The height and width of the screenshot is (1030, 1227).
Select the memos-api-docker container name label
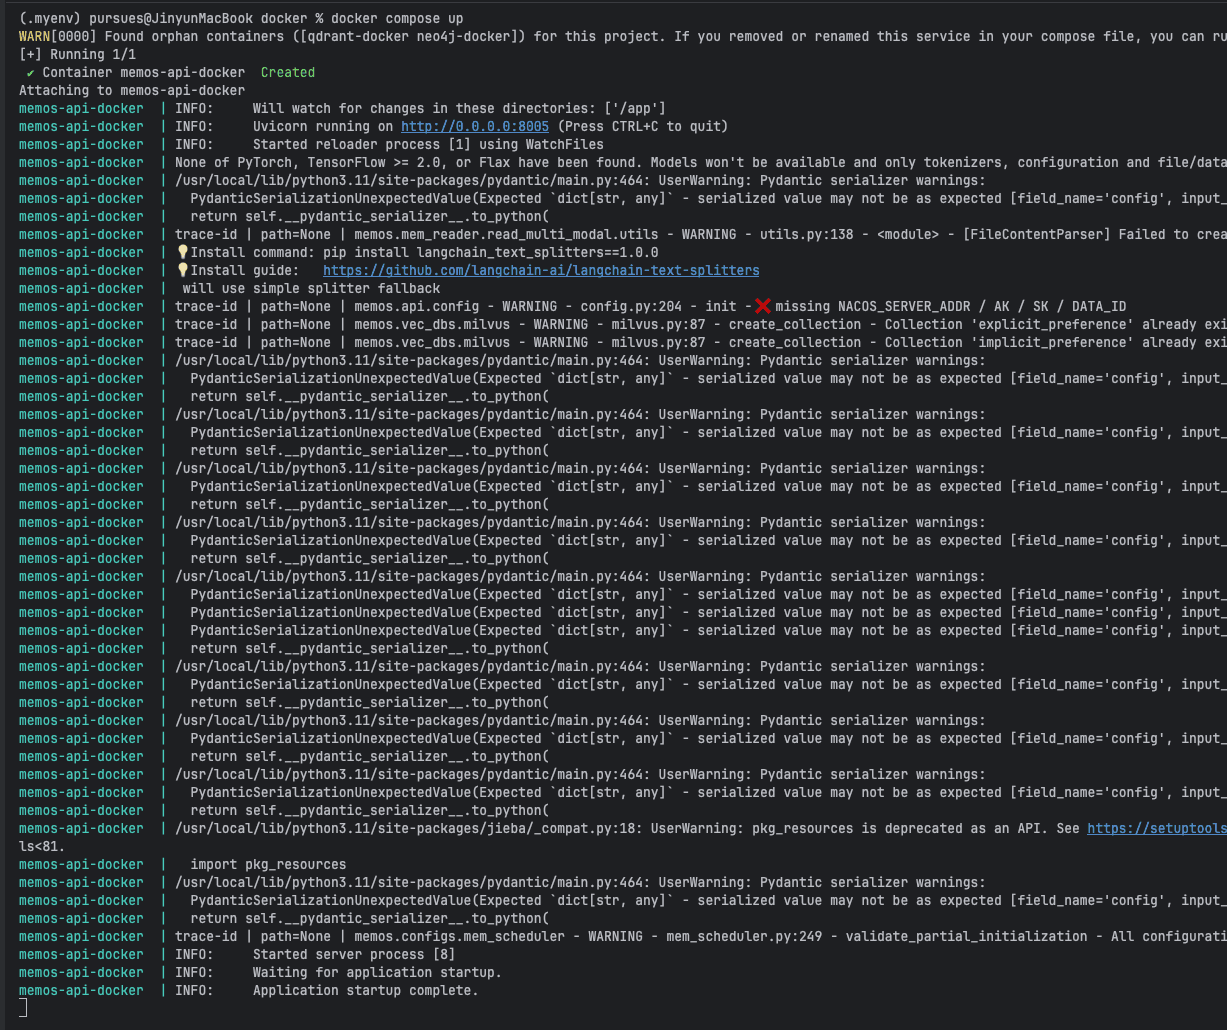pos(80,108)
